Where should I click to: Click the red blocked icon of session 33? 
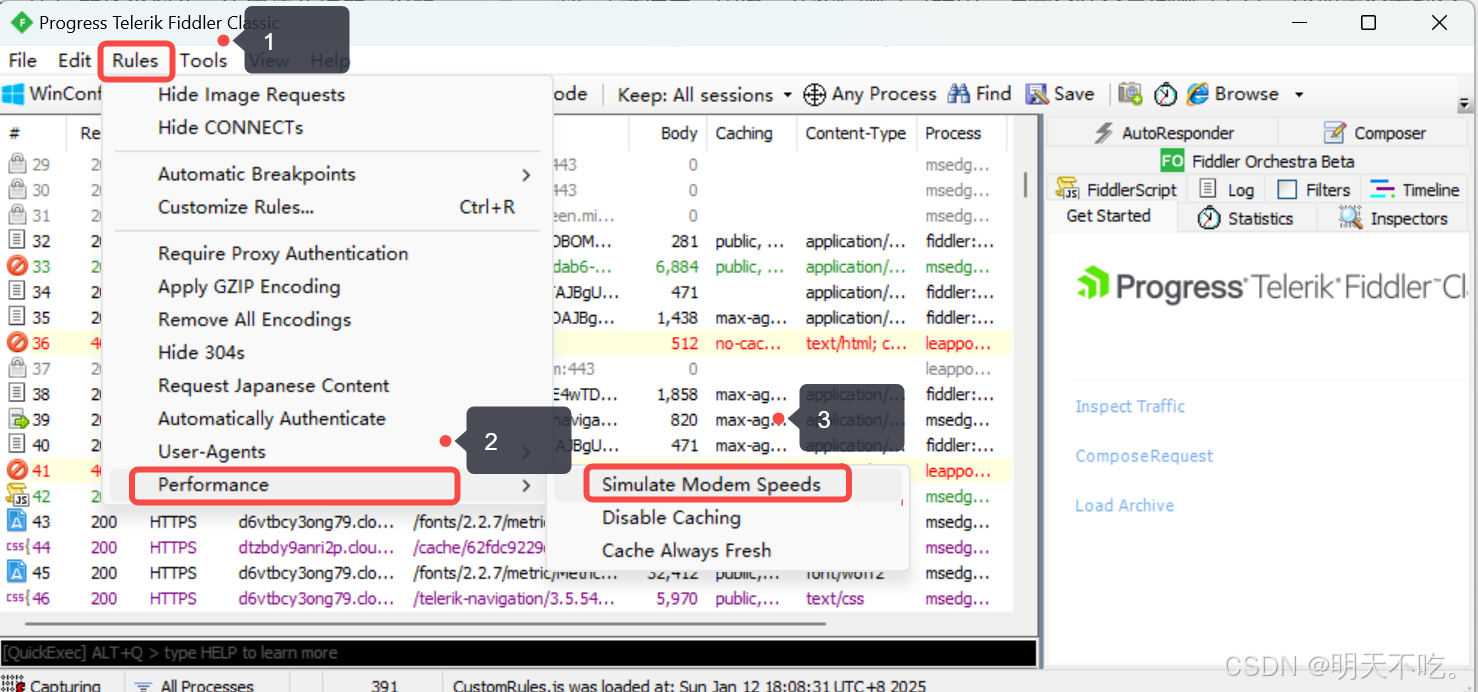tap(17, 266)
